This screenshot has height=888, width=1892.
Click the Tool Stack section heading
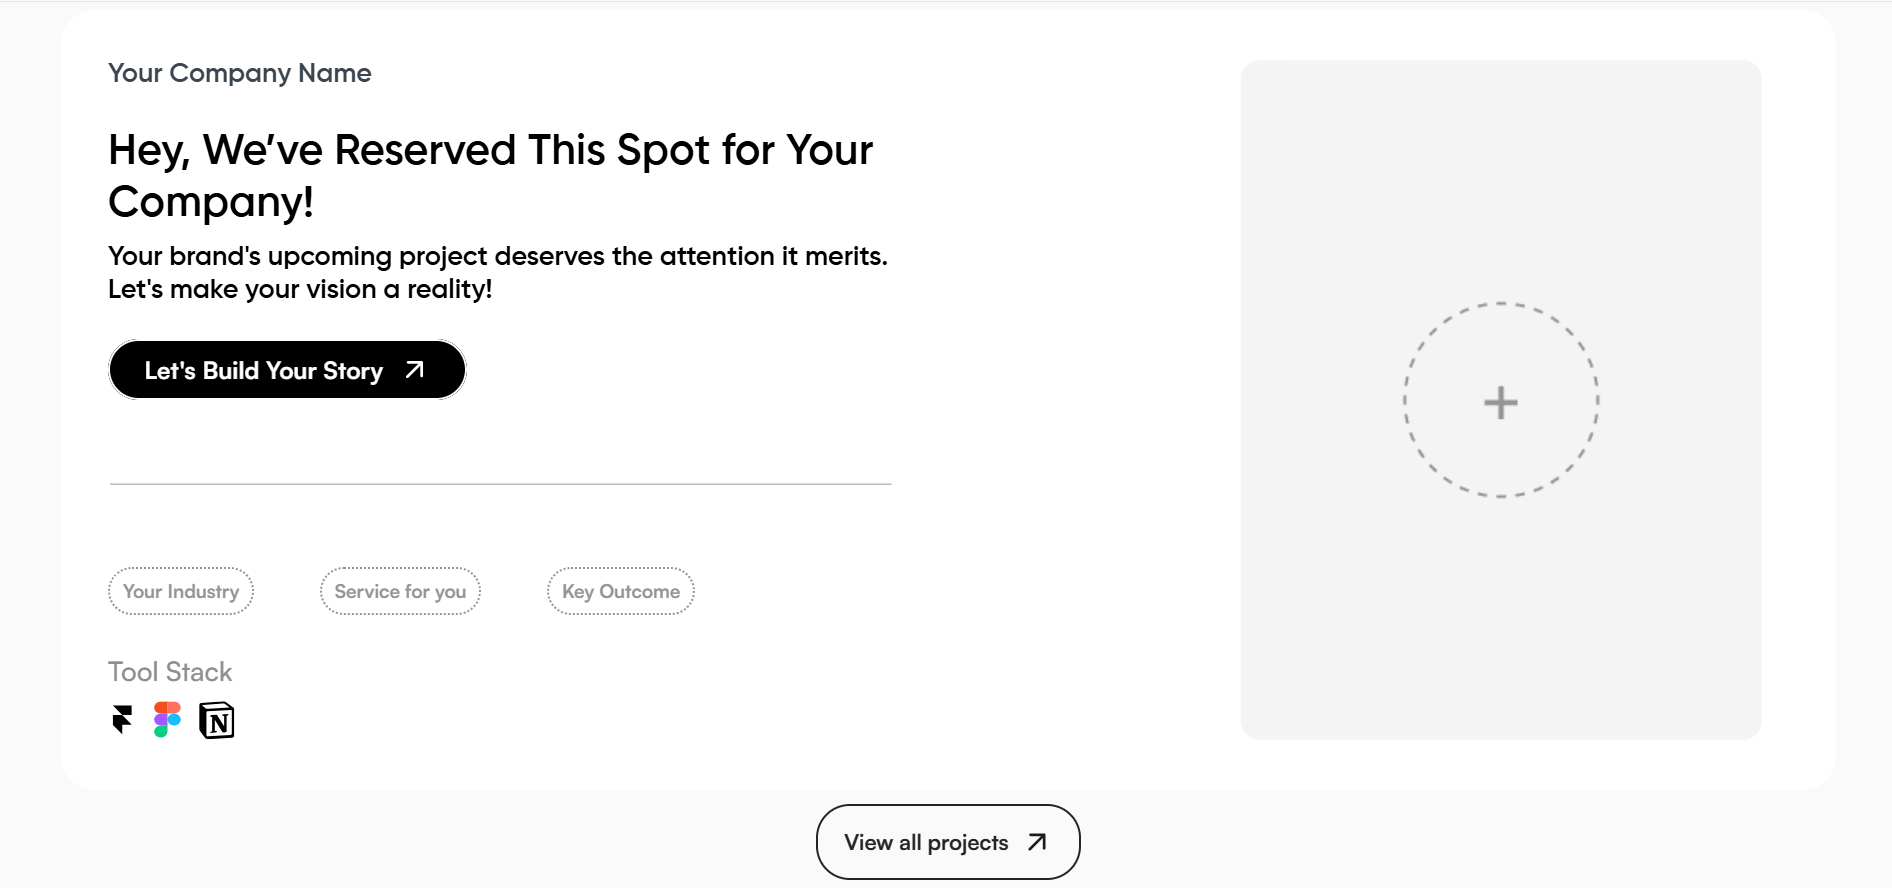tap(170, 671)
